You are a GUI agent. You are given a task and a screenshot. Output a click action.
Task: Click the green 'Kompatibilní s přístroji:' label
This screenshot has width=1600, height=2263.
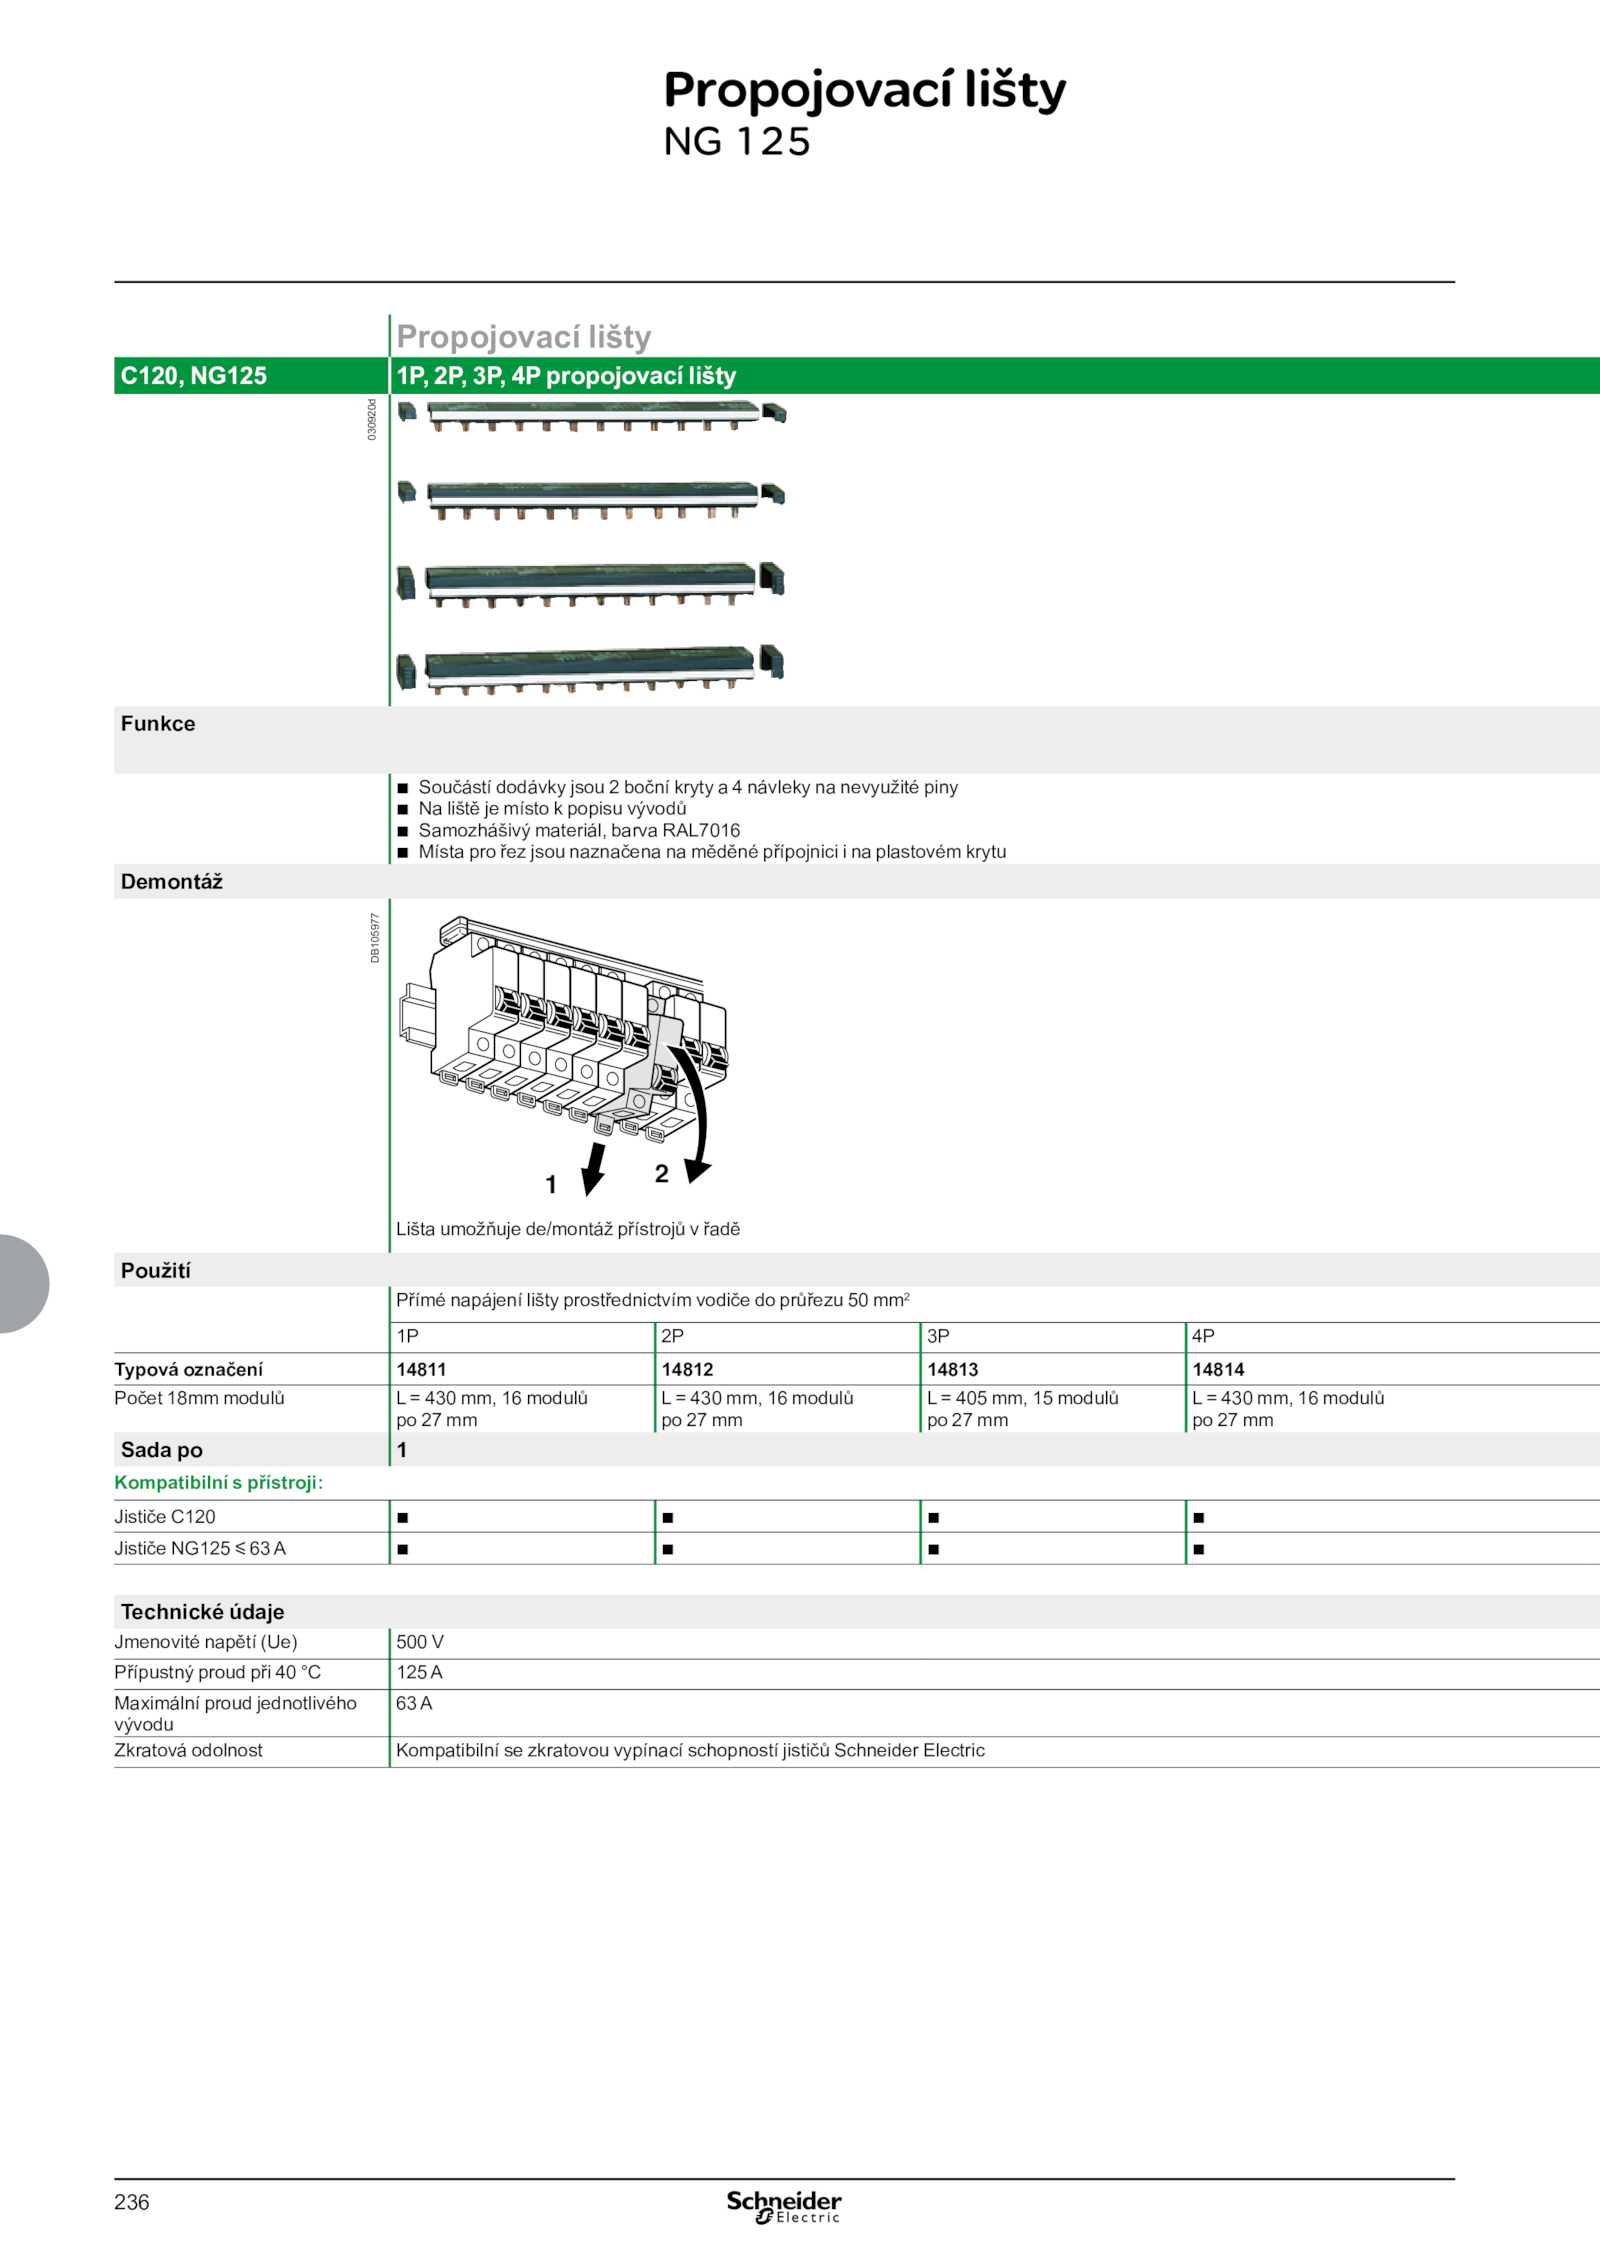pyautogui.click(x=218, y=1482)
